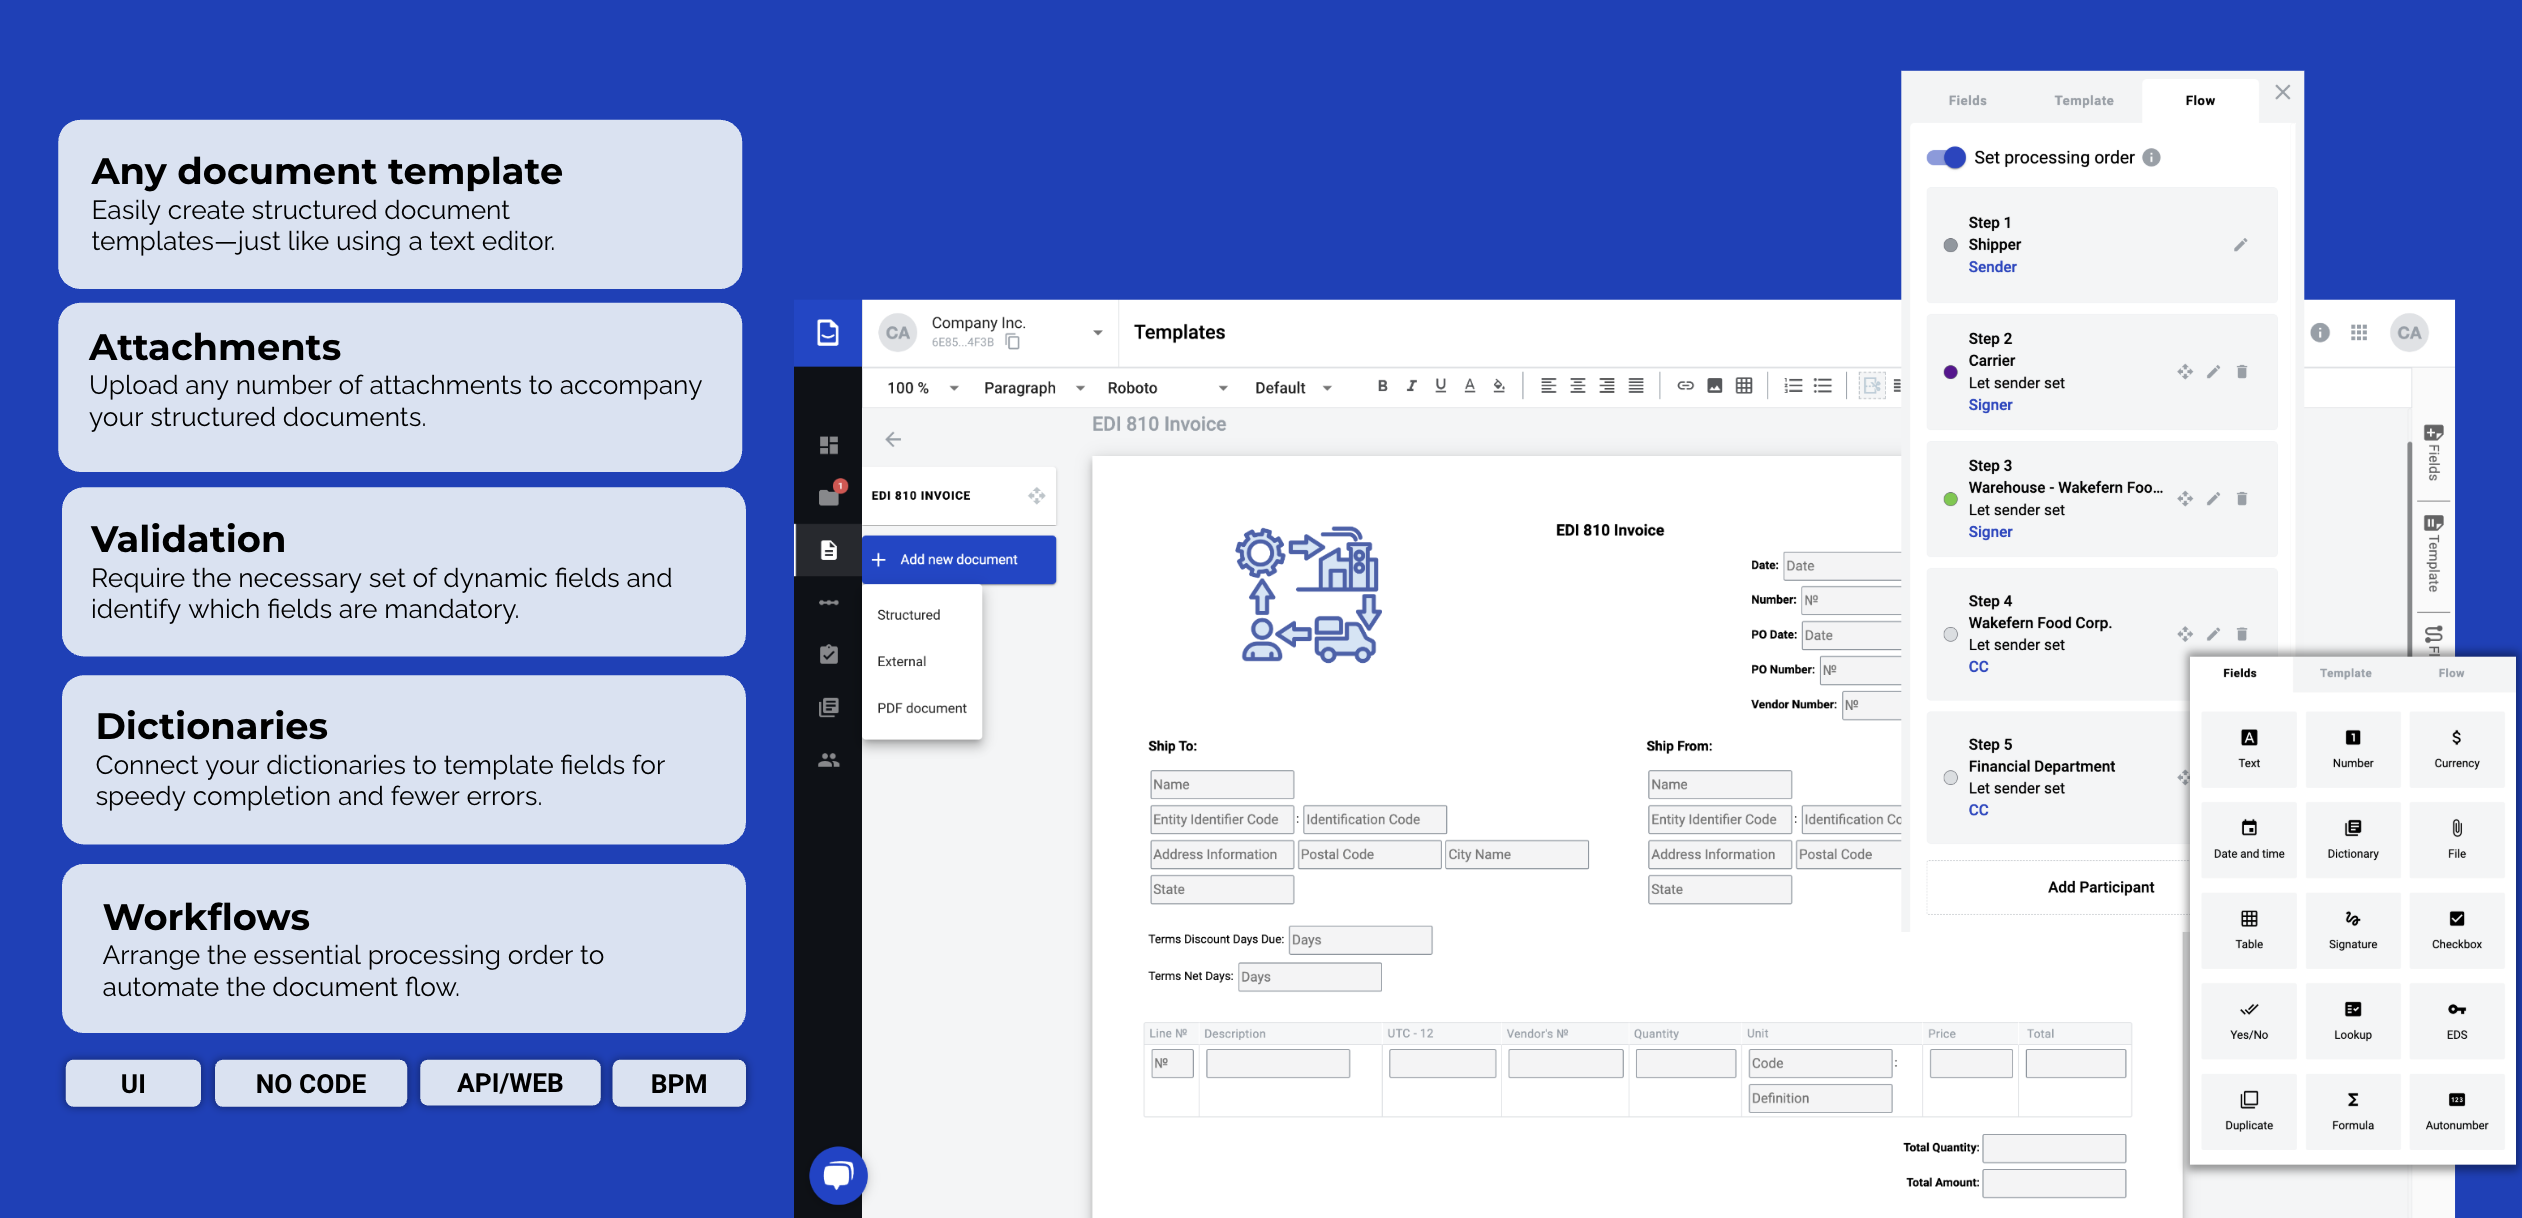Click the Add Participant button
This screenshot has width=2522, height=1218.
coord(2100,887)
